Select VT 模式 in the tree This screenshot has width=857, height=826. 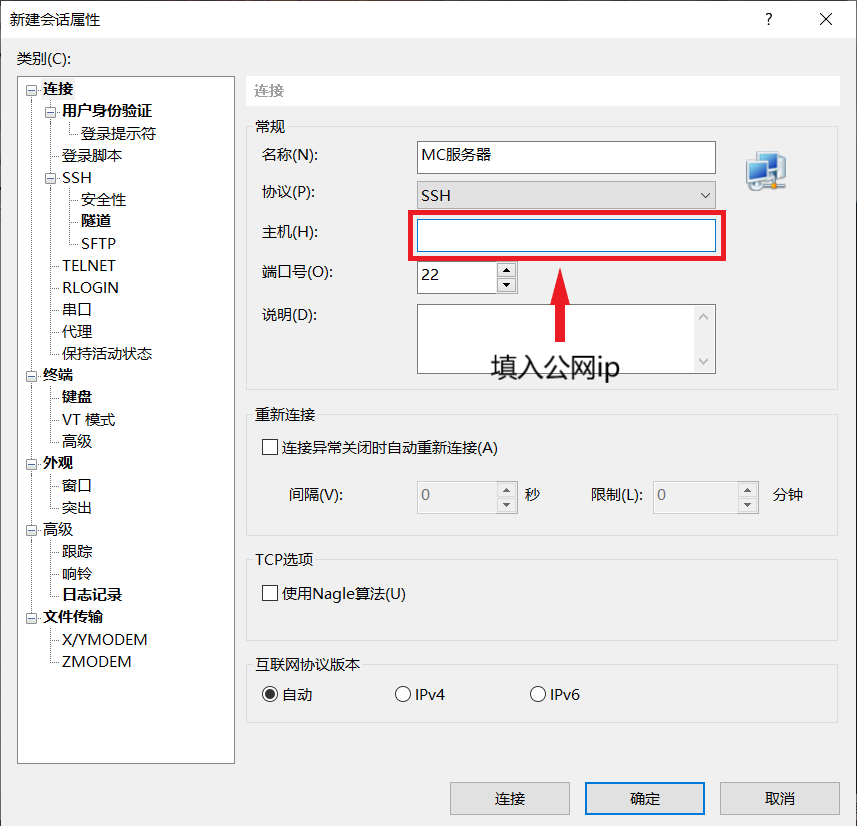[89, 420]
